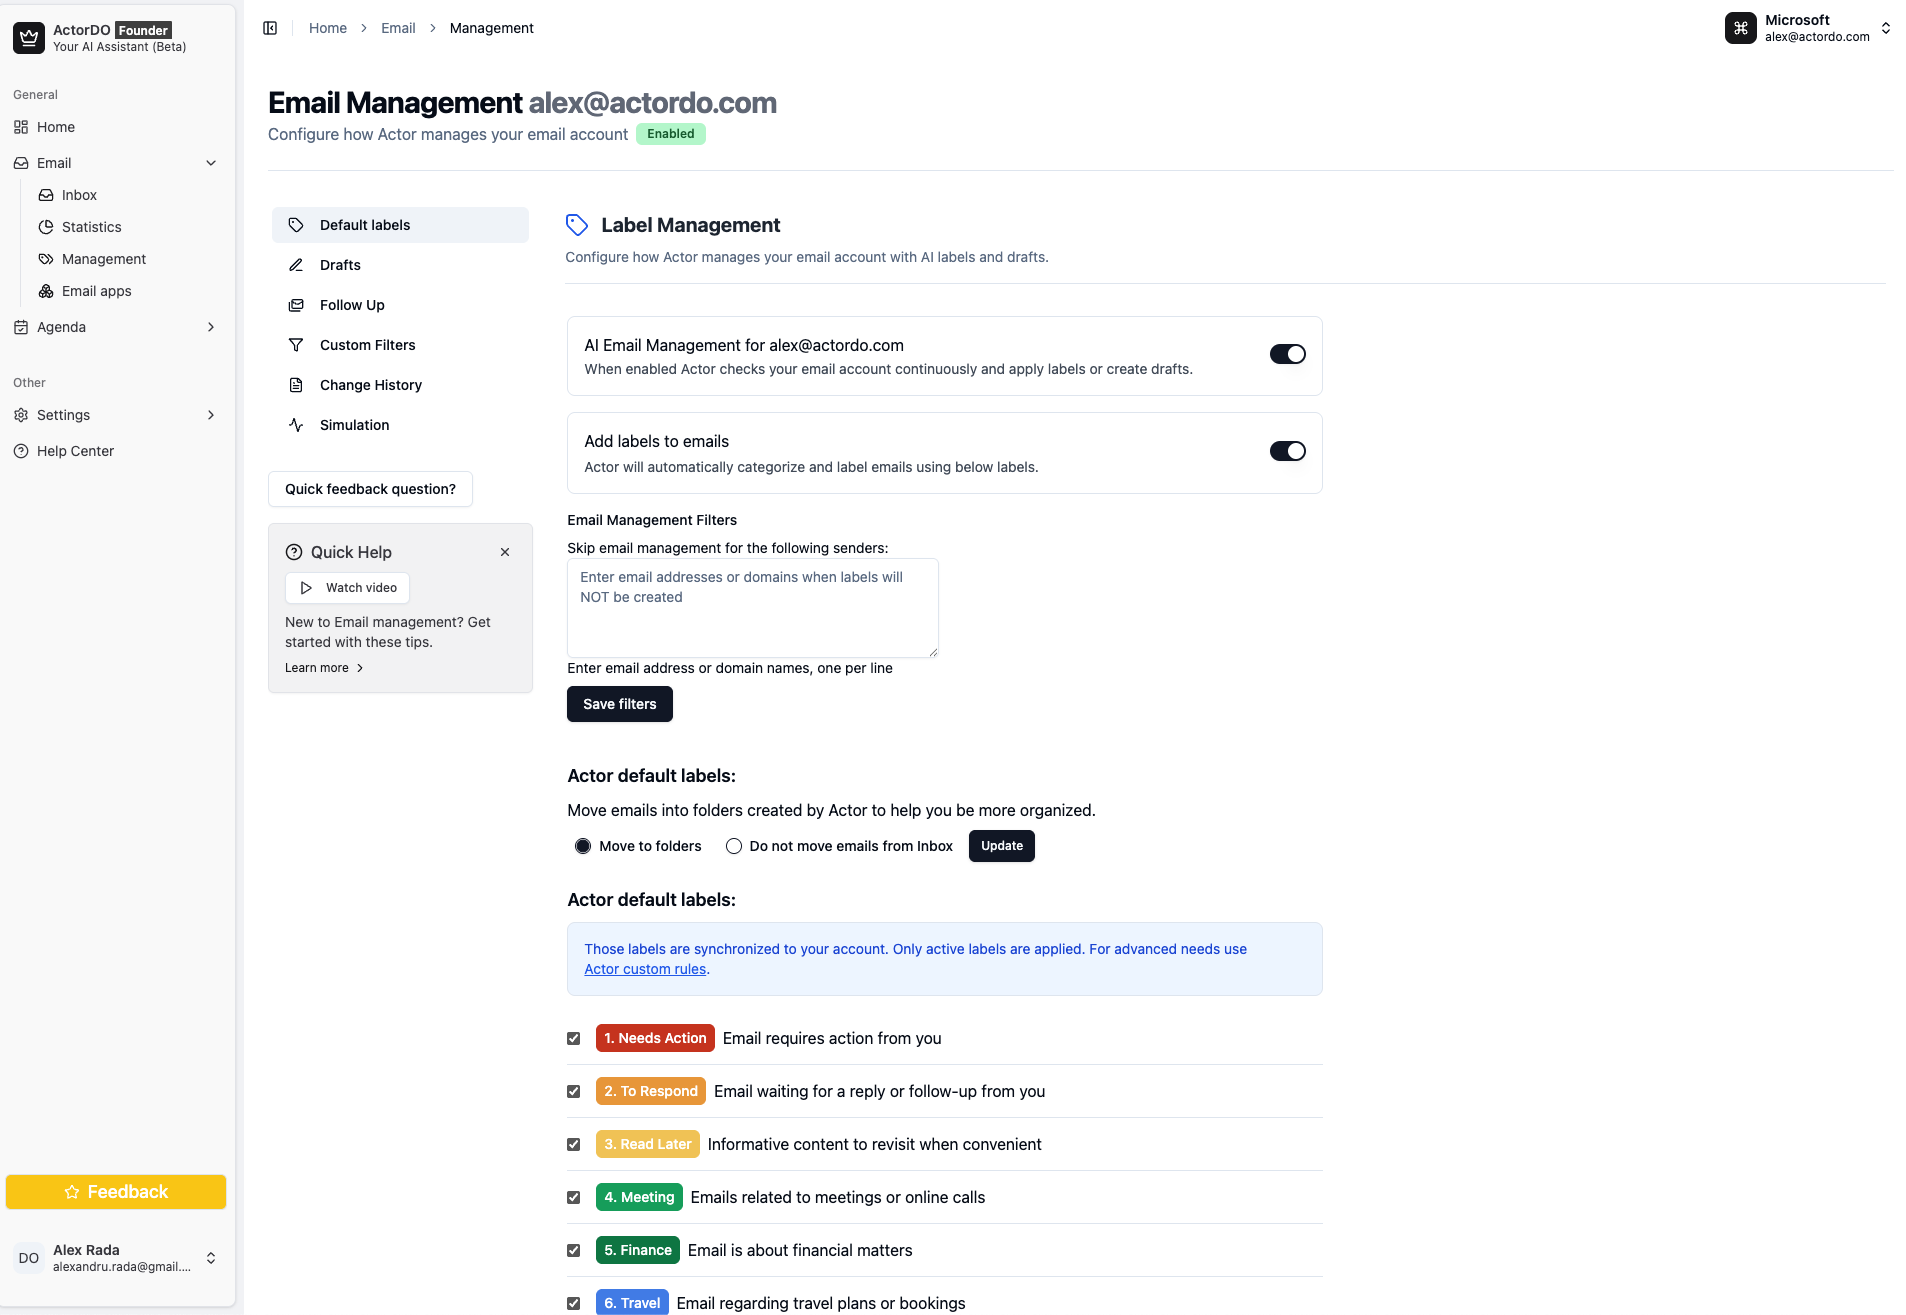
Task: Click the Simulation activity icon
Action: 296,425
